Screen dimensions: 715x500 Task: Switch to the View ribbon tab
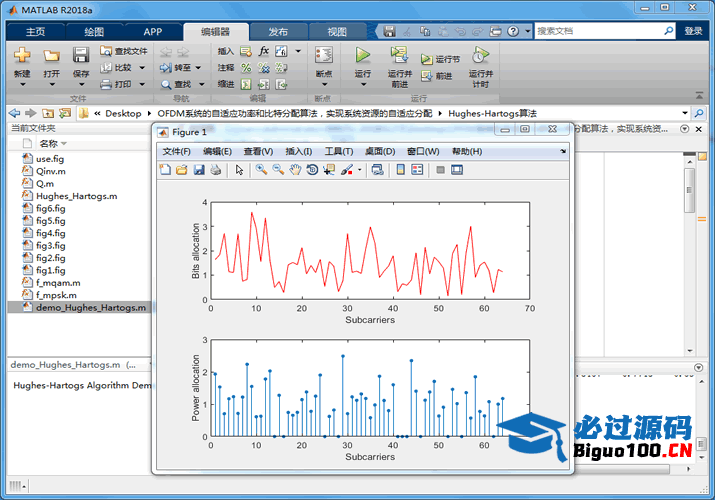(x=337, y=31)
